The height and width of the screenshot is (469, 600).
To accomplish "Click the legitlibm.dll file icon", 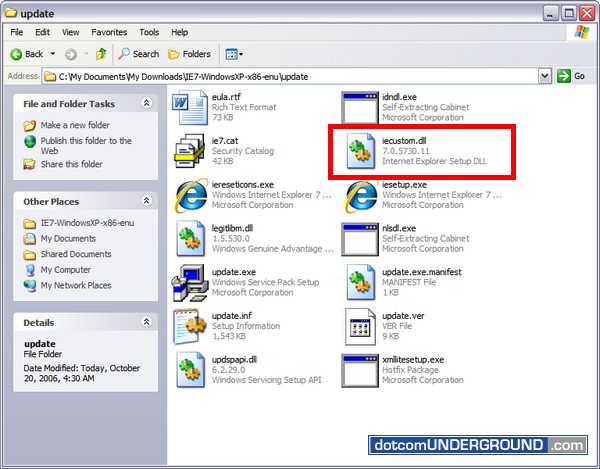I will tap(190, 238).
